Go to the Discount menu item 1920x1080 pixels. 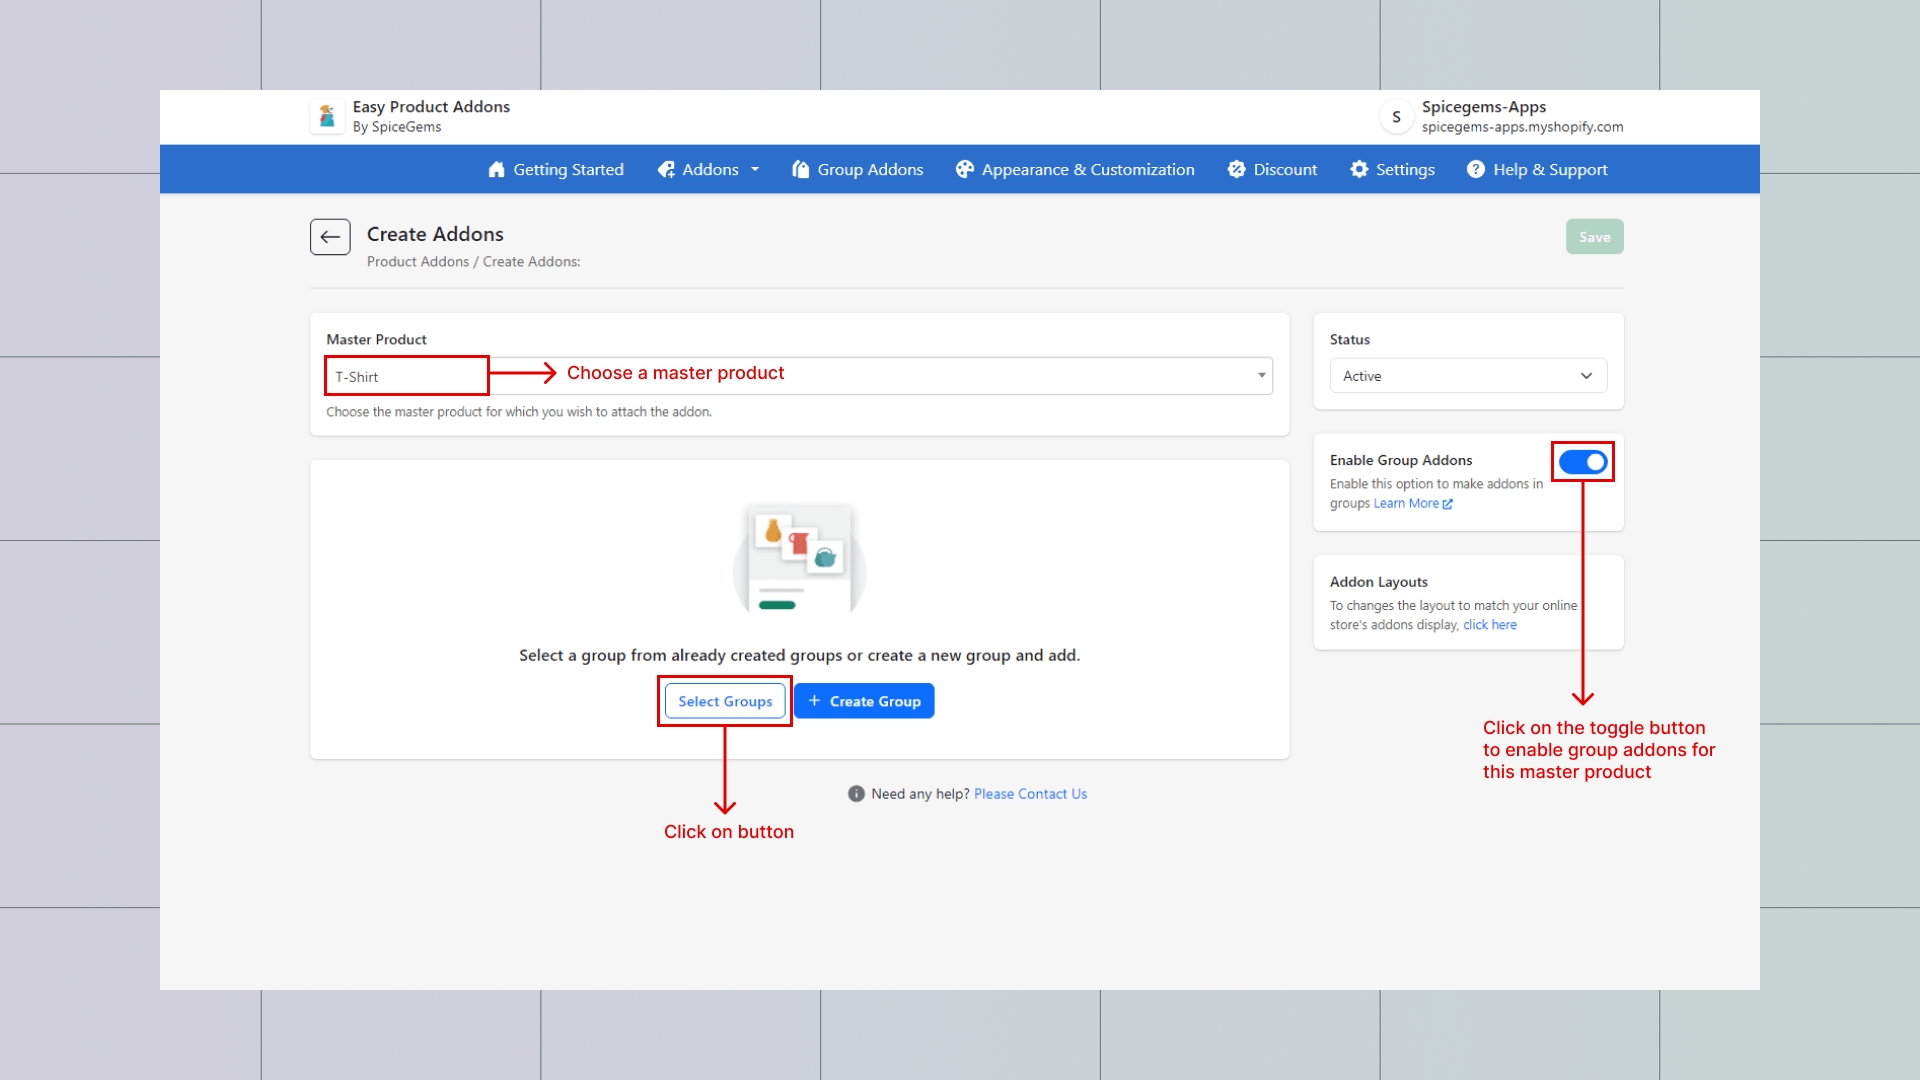click(x=1285, y=170)
